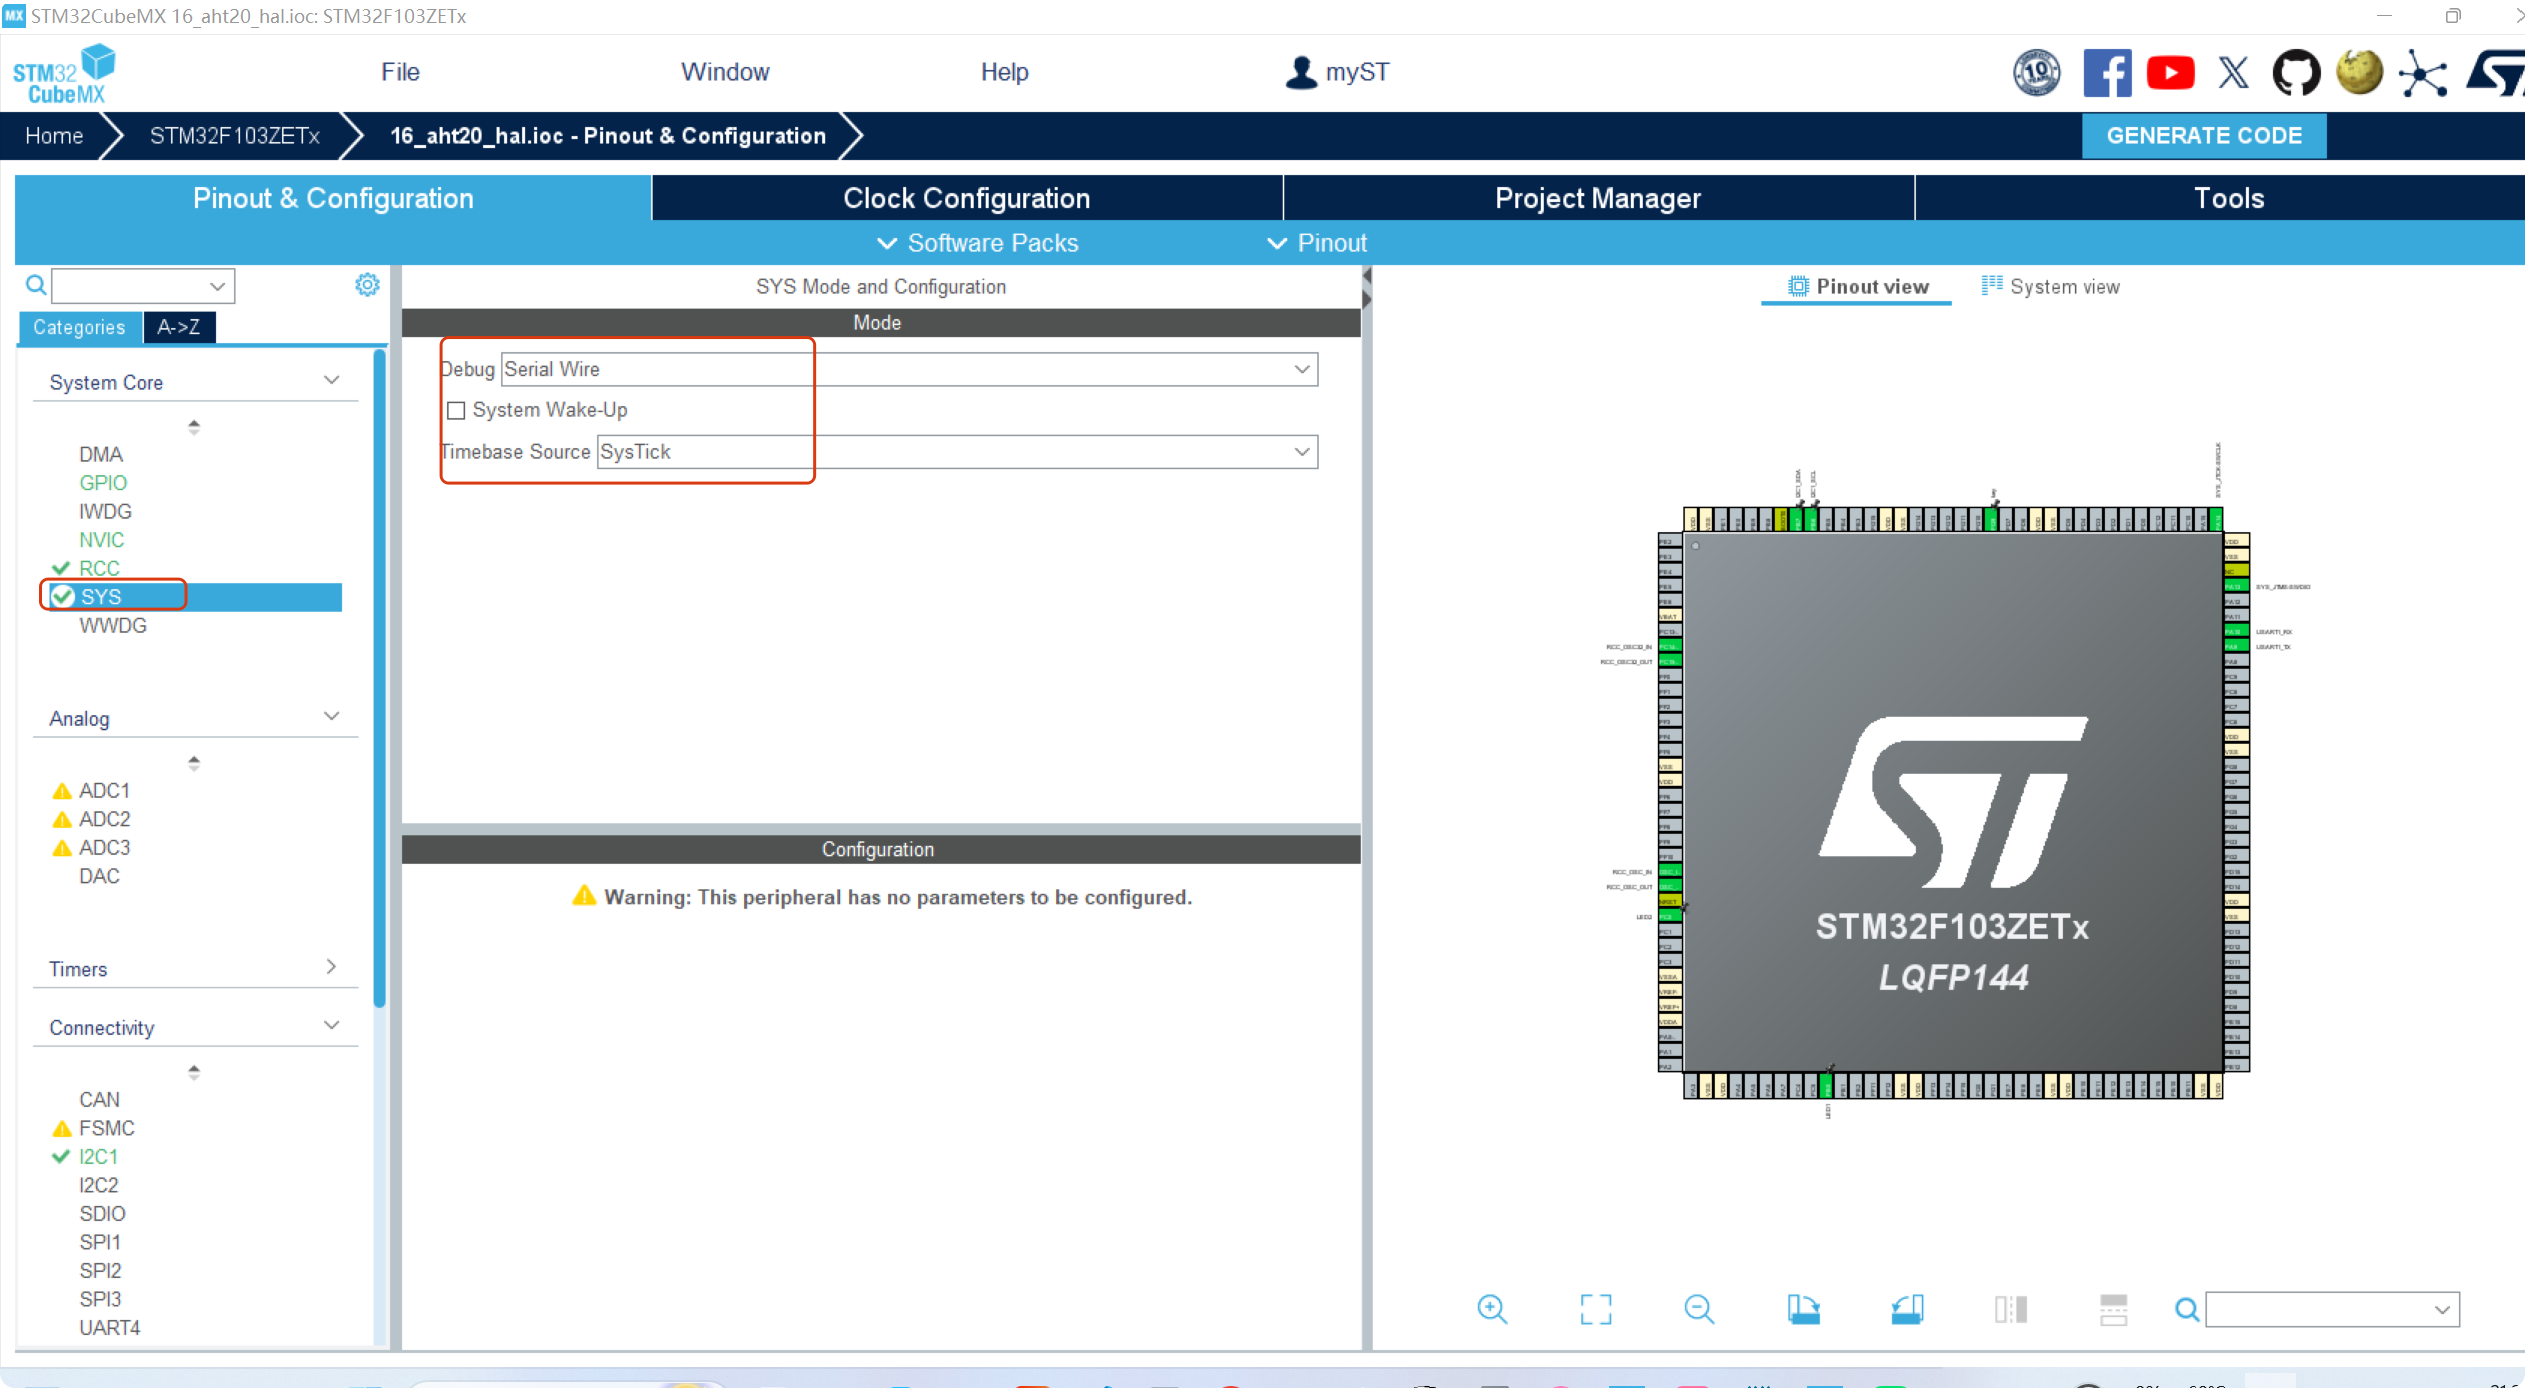Open the YouTube icon link
Image resolution: width=2525 pixels, height=1388 pixels.
click(2170, 73)
